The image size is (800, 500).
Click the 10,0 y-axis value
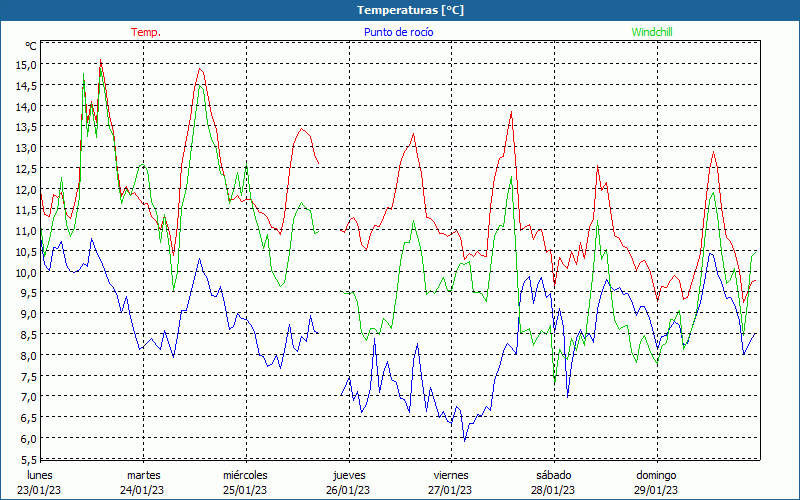click(26, 272)
